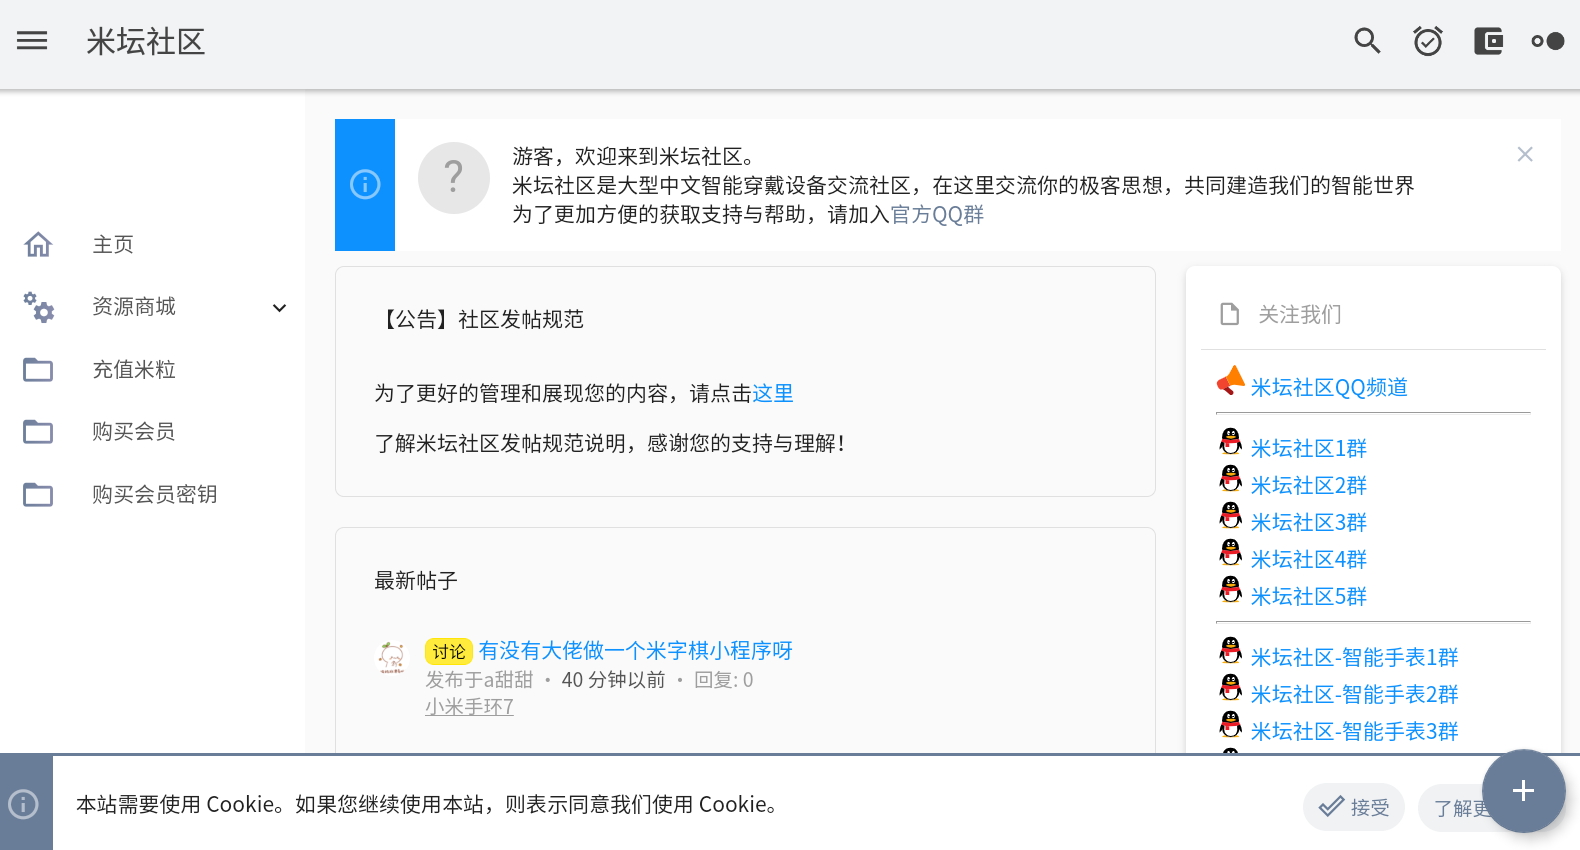The width and height of the screenshot is (1580, 850).
Task: Click the document icon beside 关注我们
Action: [1230, 314]
